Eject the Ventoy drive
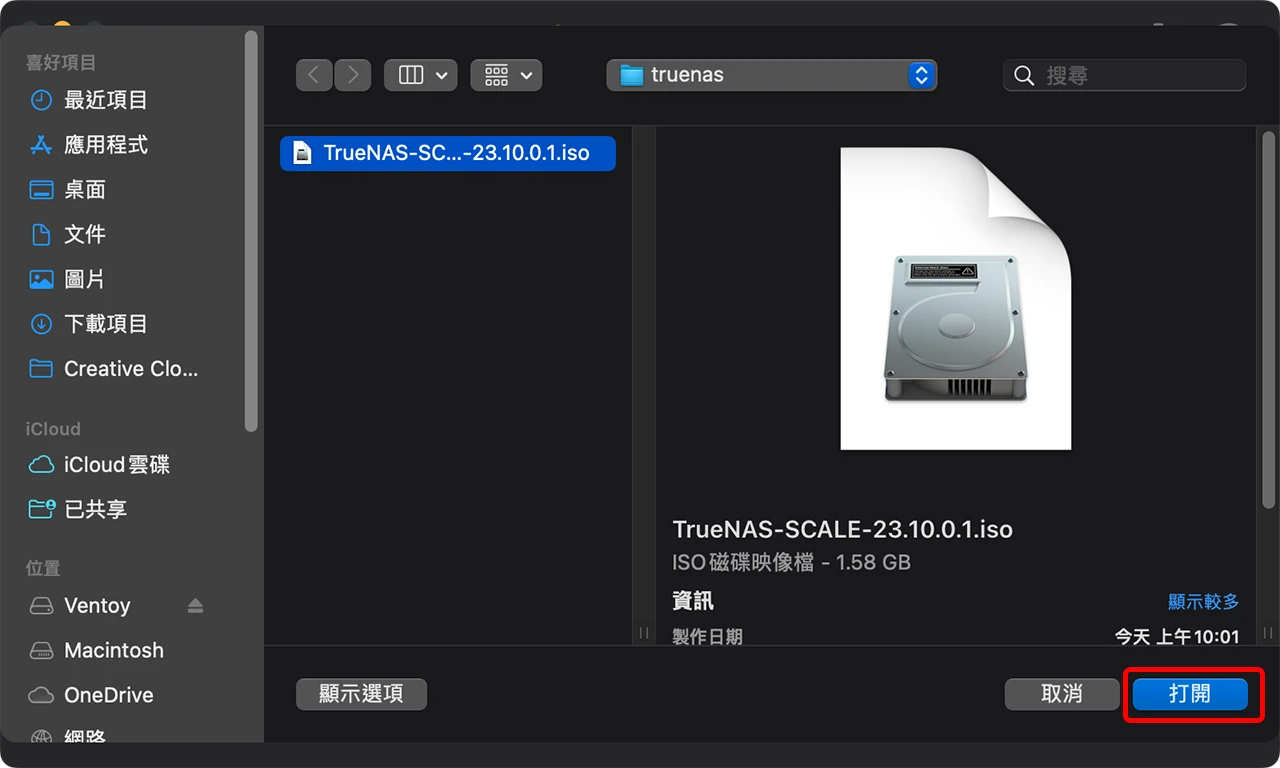Screen dimensions: 1280x768 click(196, 605)
